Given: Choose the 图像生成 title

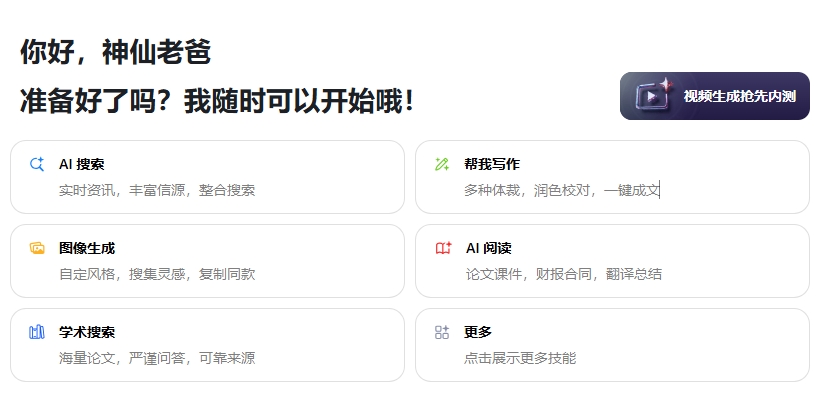Looking at the screenshot, I should click(x=87, y=248).
